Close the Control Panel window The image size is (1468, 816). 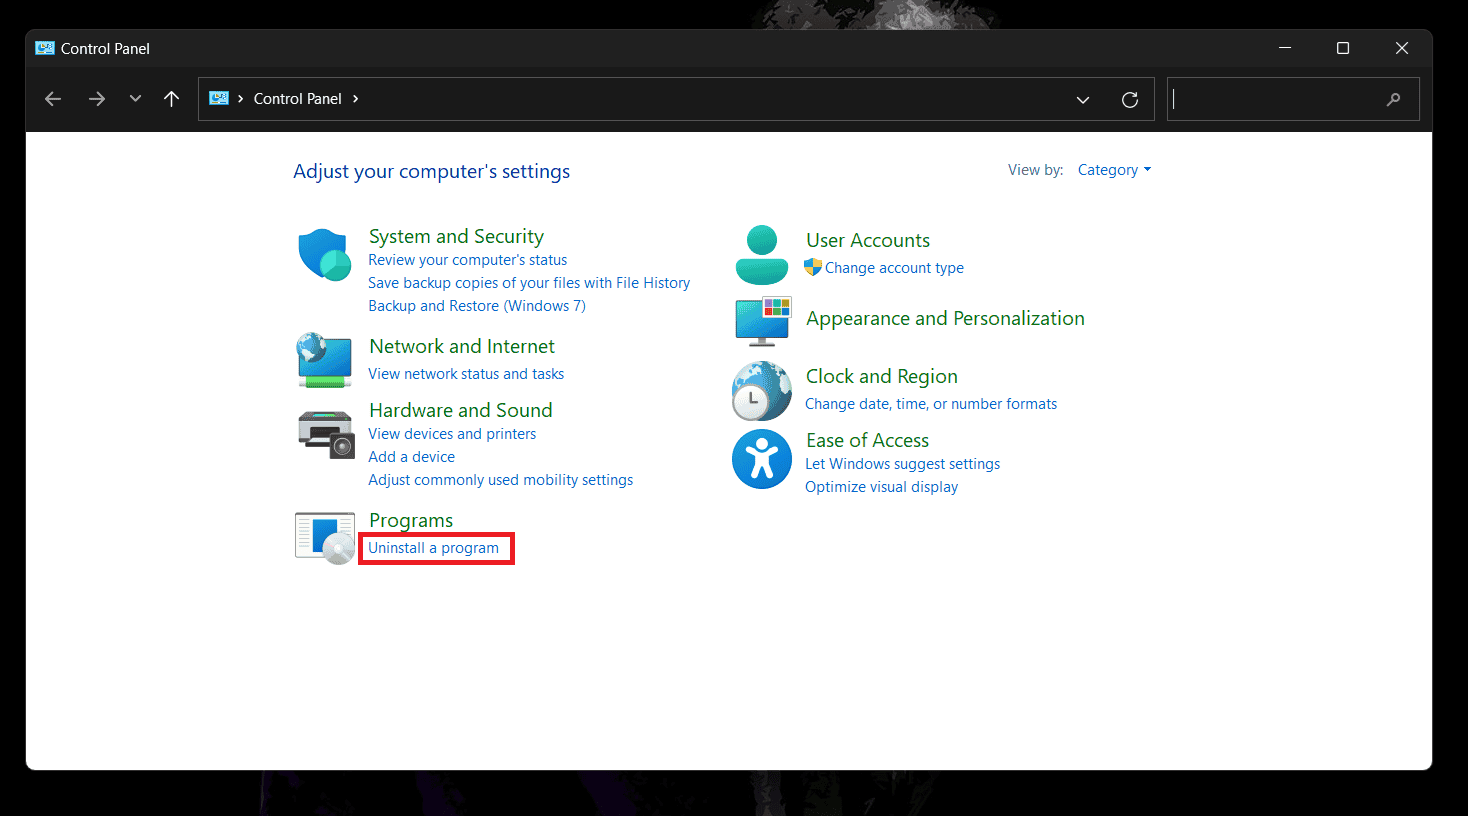1402,48
